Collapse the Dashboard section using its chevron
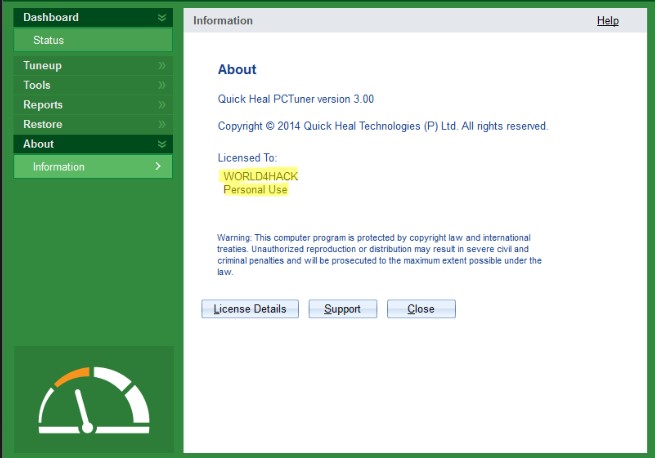Viewport: 655px width, 458px height. [x=162, y=17]
